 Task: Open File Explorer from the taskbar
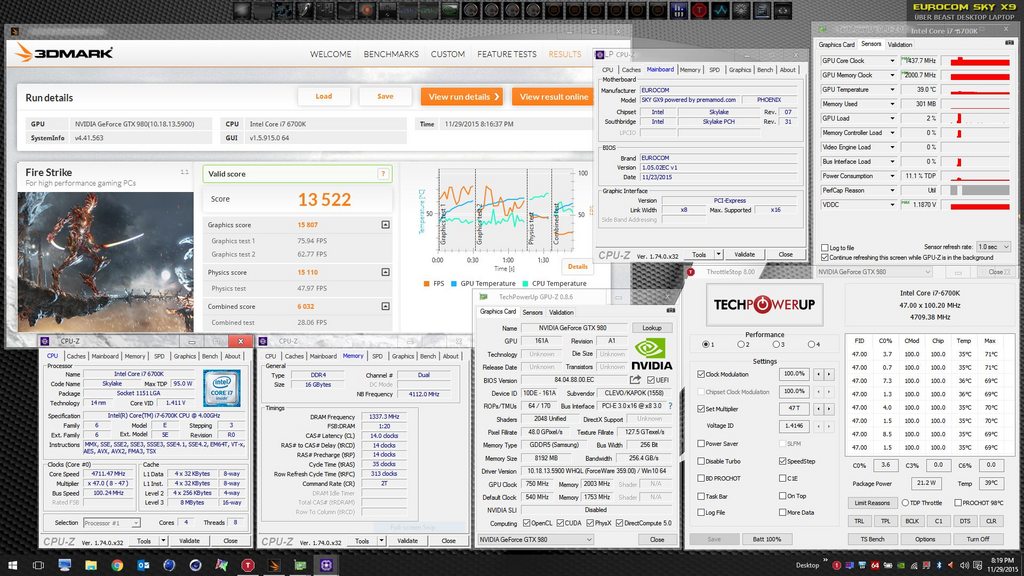[91, 565]
